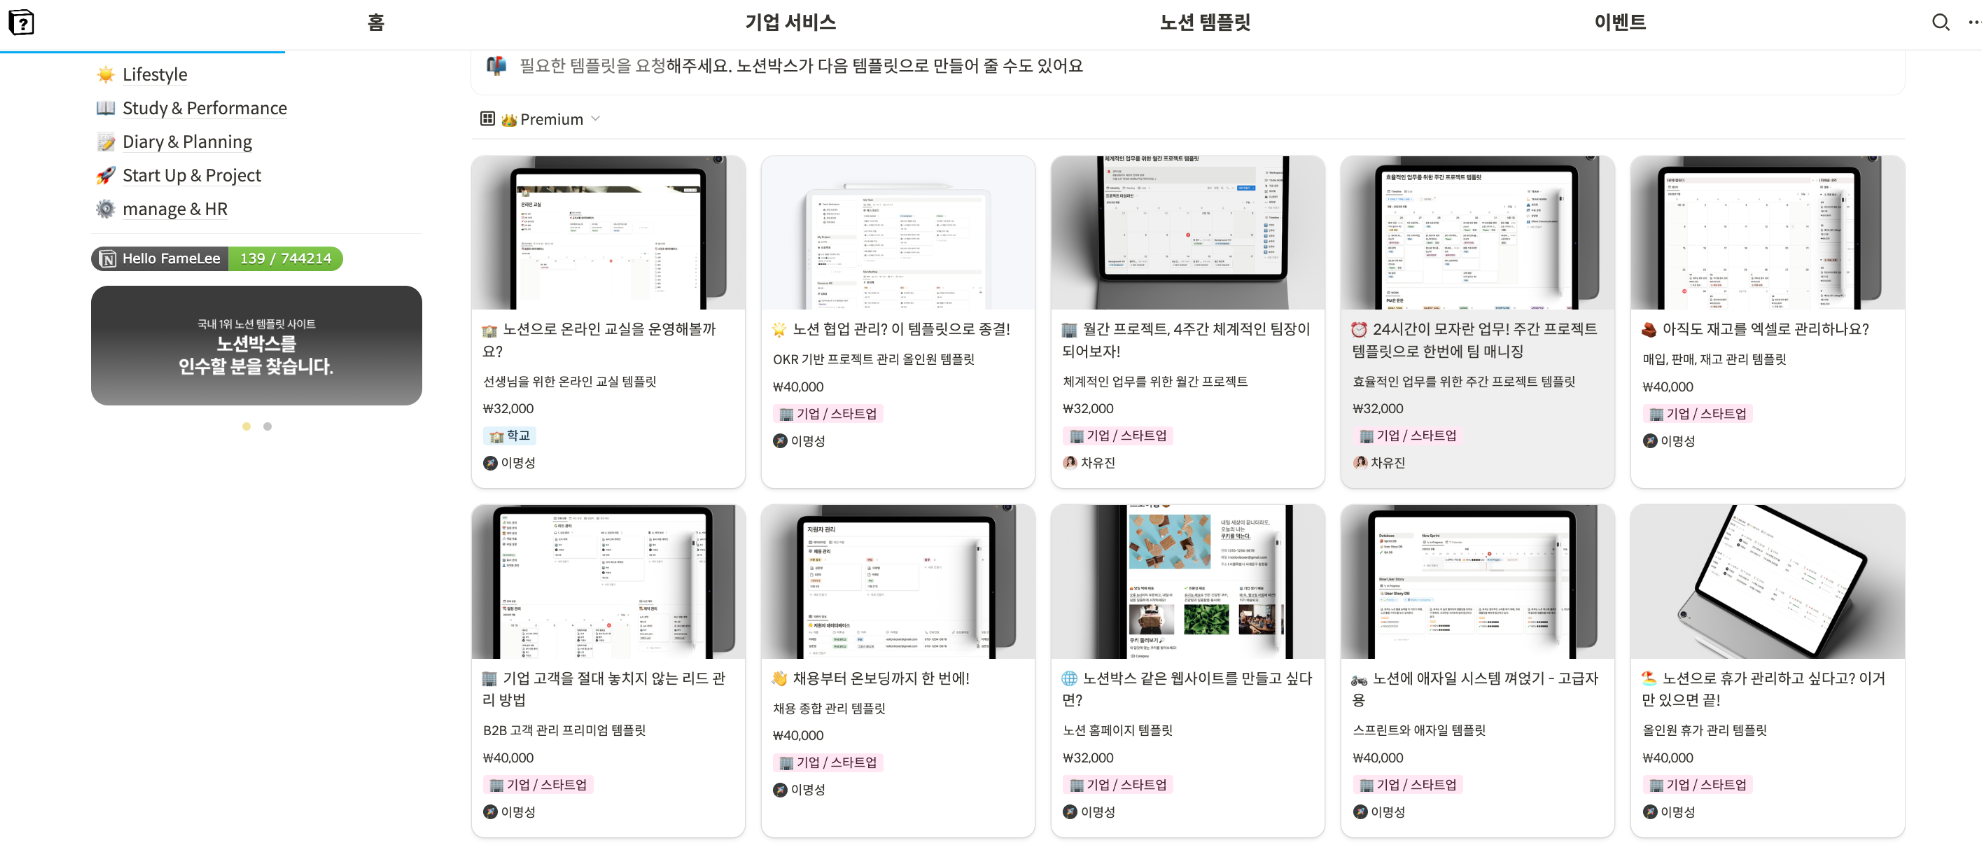Click the 스프린트와 애자일 템플릿 subtitle
Screen dimensions: 1982x852
coord(1419,730)
